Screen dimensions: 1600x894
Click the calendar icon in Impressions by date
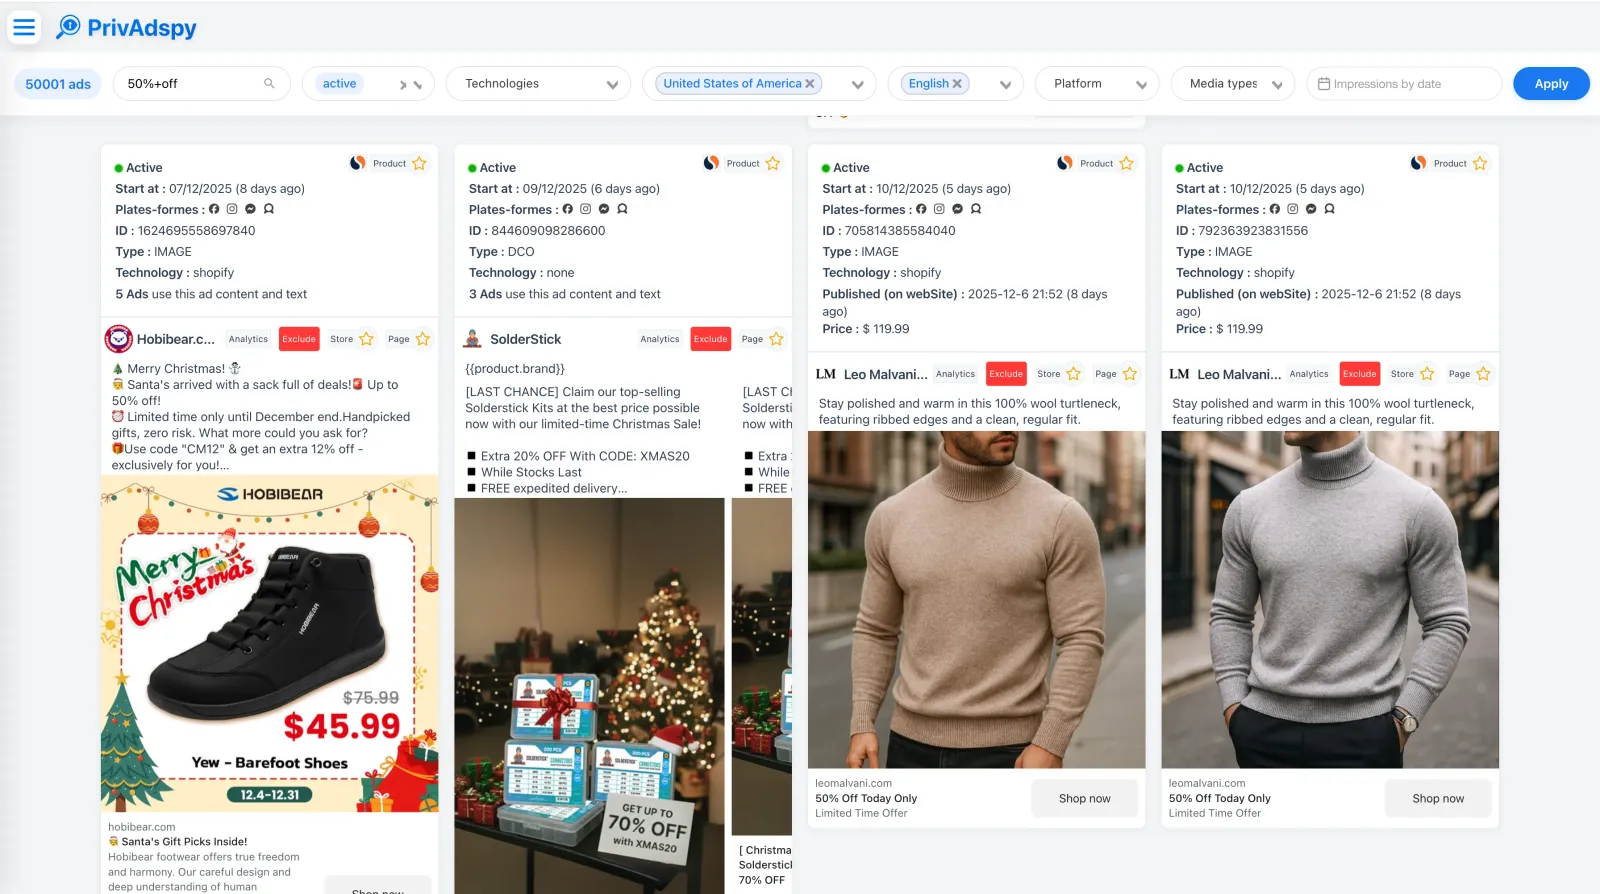(1324, 84)
